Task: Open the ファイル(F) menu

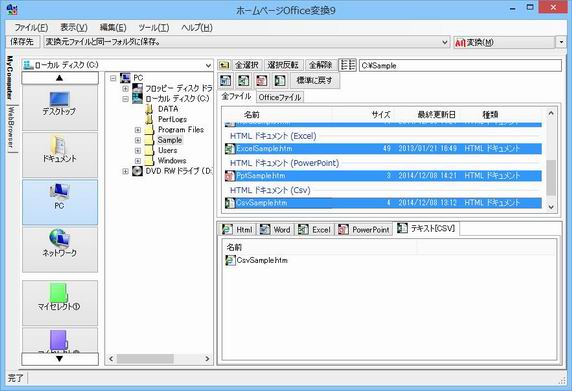Action: click(x=31, y=27)
